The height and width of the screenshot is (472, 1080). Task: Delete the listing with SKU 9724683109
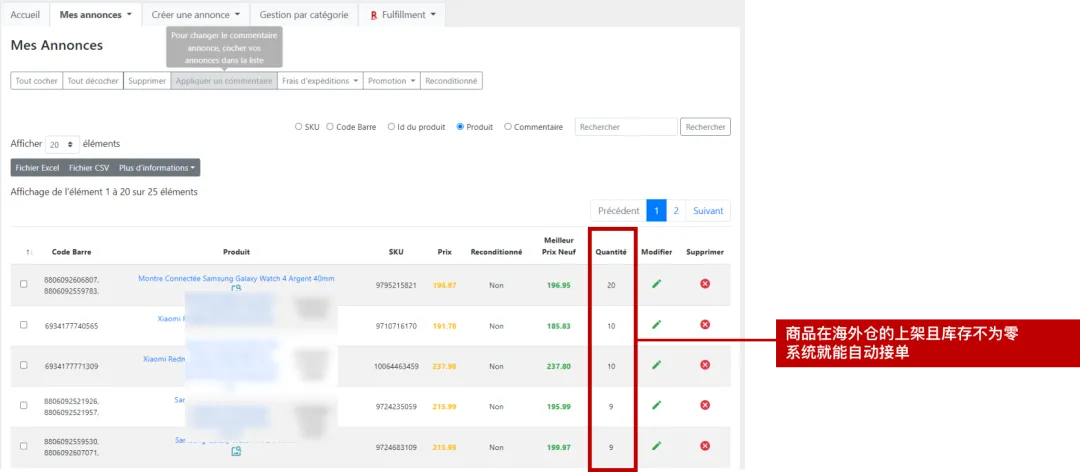coord(705,446)
